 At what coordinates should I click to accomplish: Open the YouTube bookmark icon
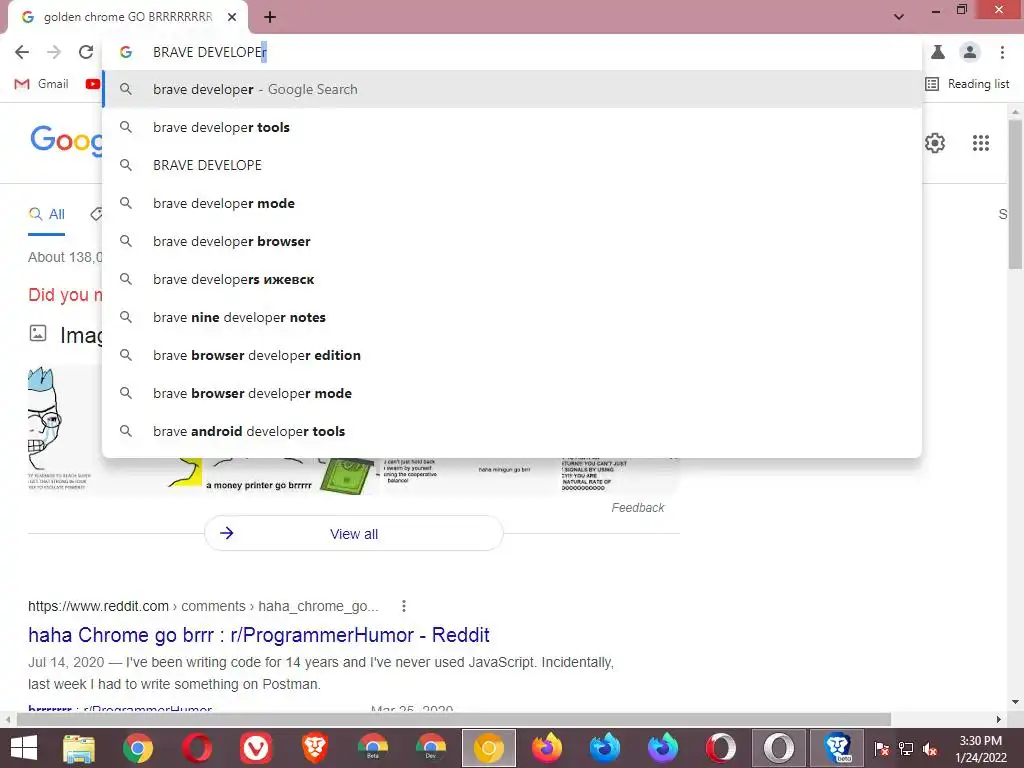click(x=93, y=84)
